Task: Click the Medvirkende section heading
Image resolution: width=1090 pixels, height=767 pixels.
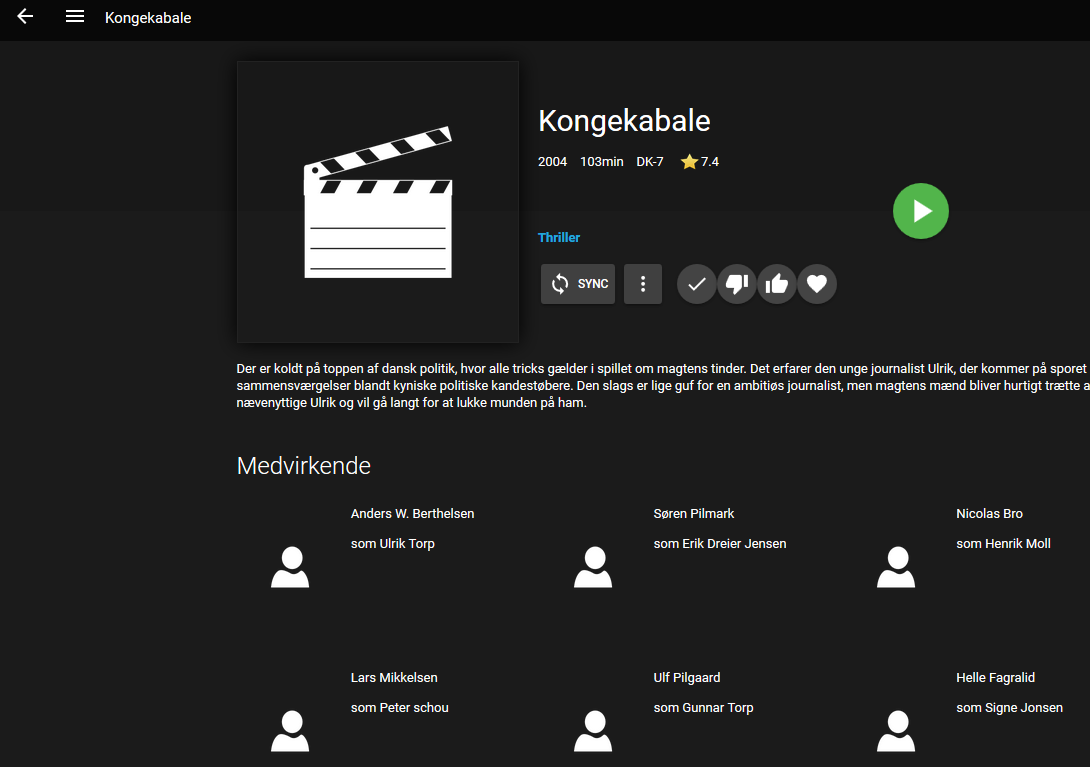Action: click(x=304, y=466)
